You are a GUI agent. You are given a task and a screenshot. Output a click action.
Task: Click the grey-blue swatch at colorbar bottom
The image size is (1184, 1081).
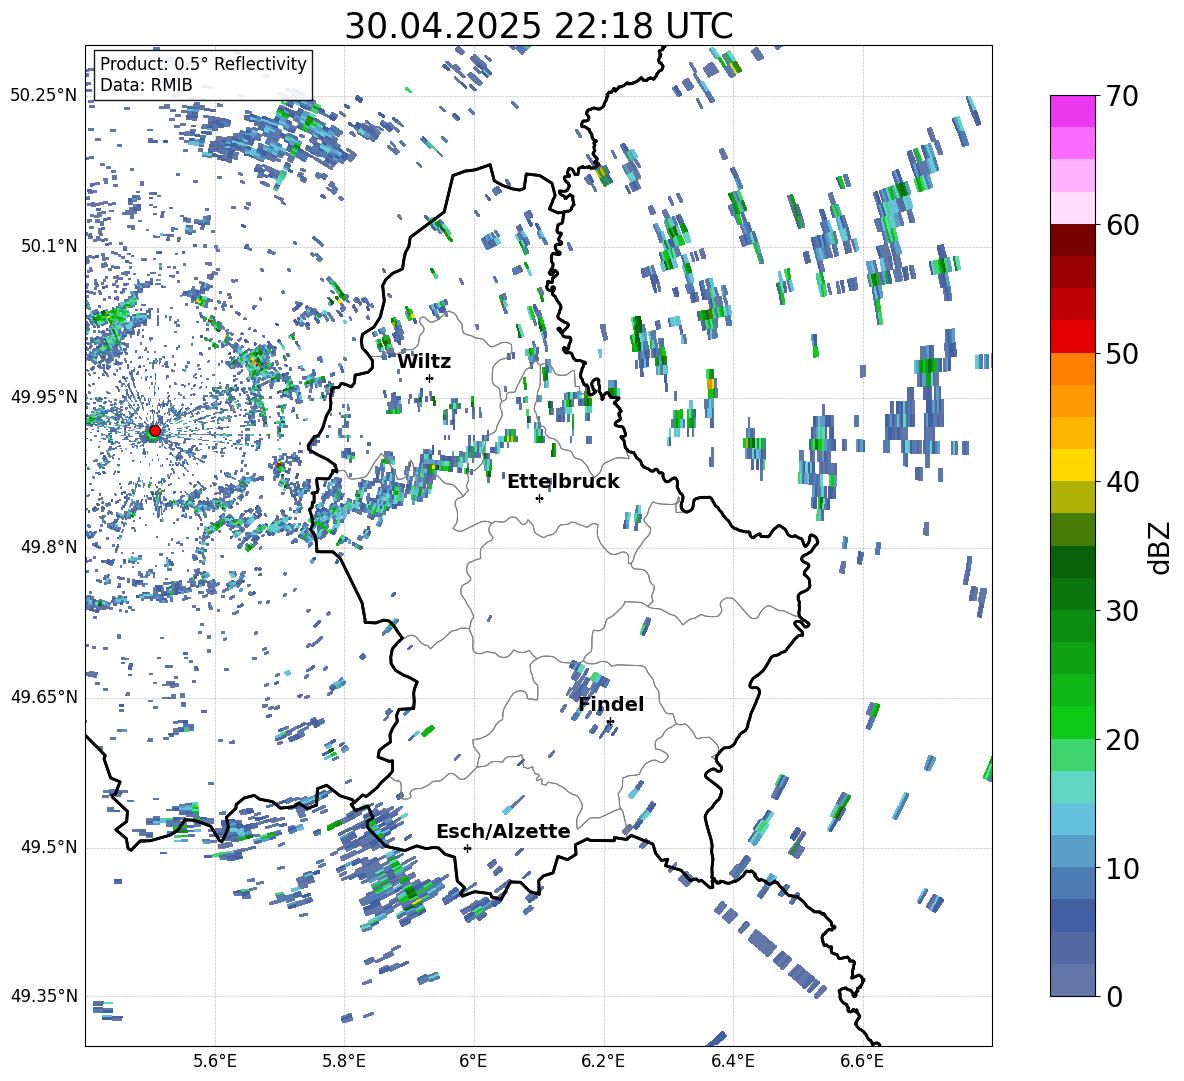coord(1073,980)
